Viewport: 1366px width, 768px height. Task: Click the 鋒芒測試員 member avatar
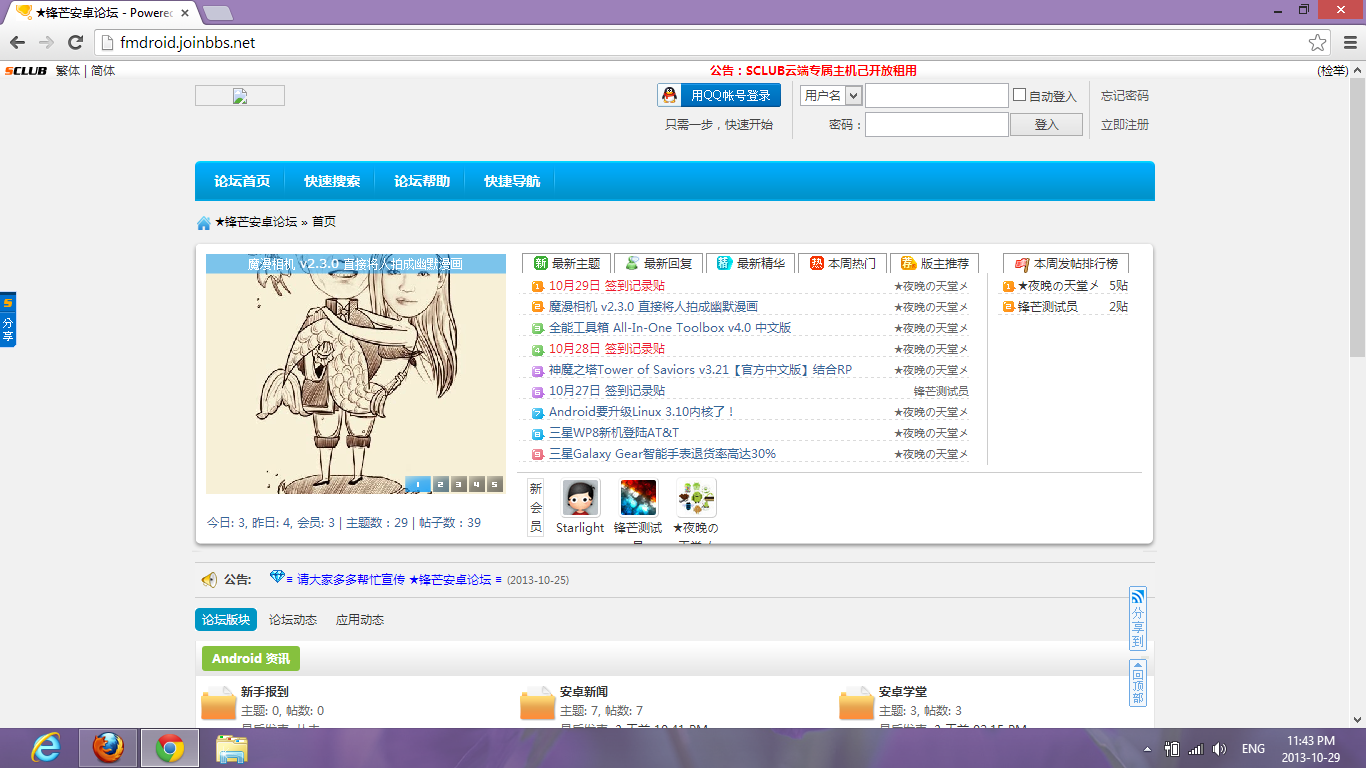pyautogui.click(x=638, y=497)
